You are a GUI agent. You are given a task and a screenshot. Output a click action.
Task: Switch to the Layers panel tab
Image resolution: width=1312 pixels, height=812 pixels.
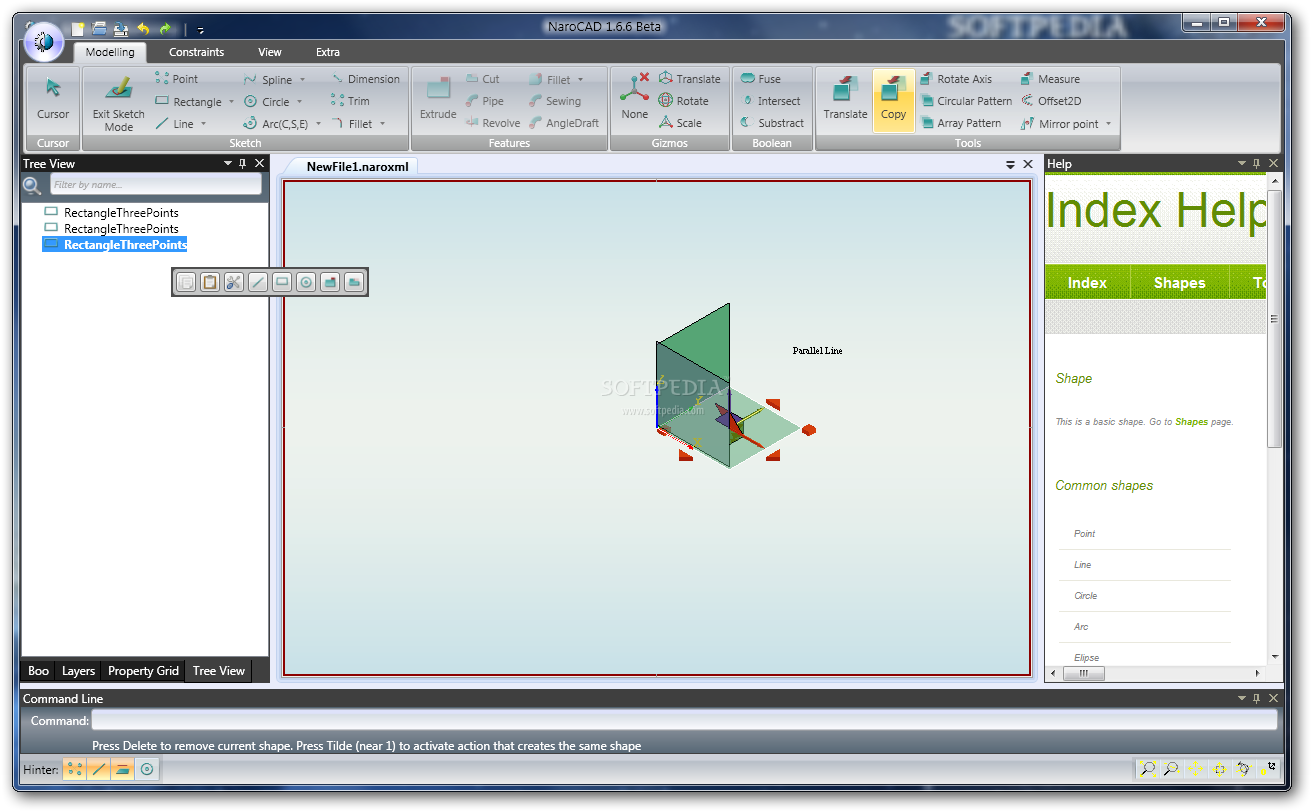78,671
